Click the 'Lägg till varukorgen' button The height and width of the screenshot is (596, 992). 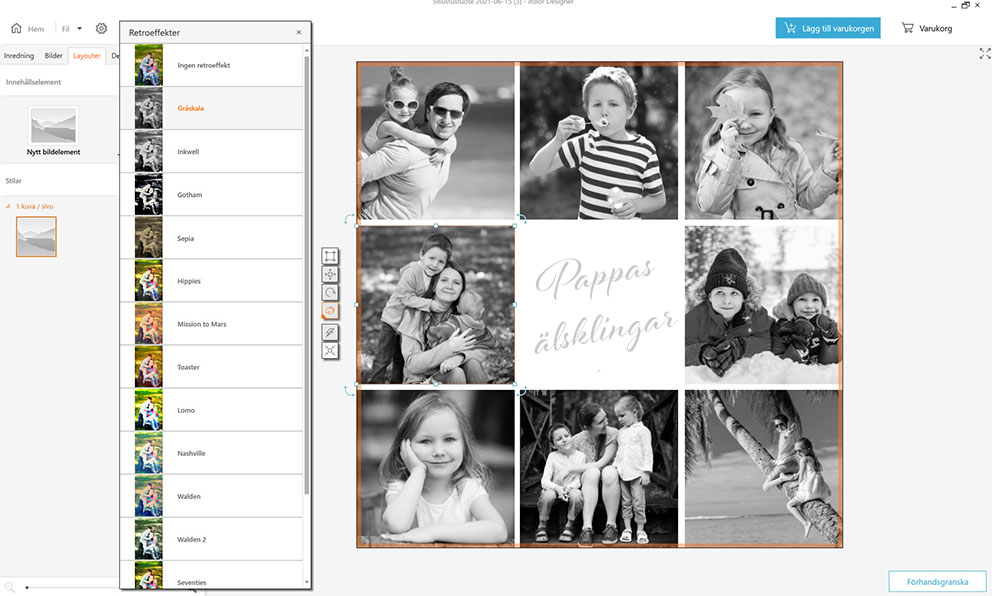click(828, 28)
